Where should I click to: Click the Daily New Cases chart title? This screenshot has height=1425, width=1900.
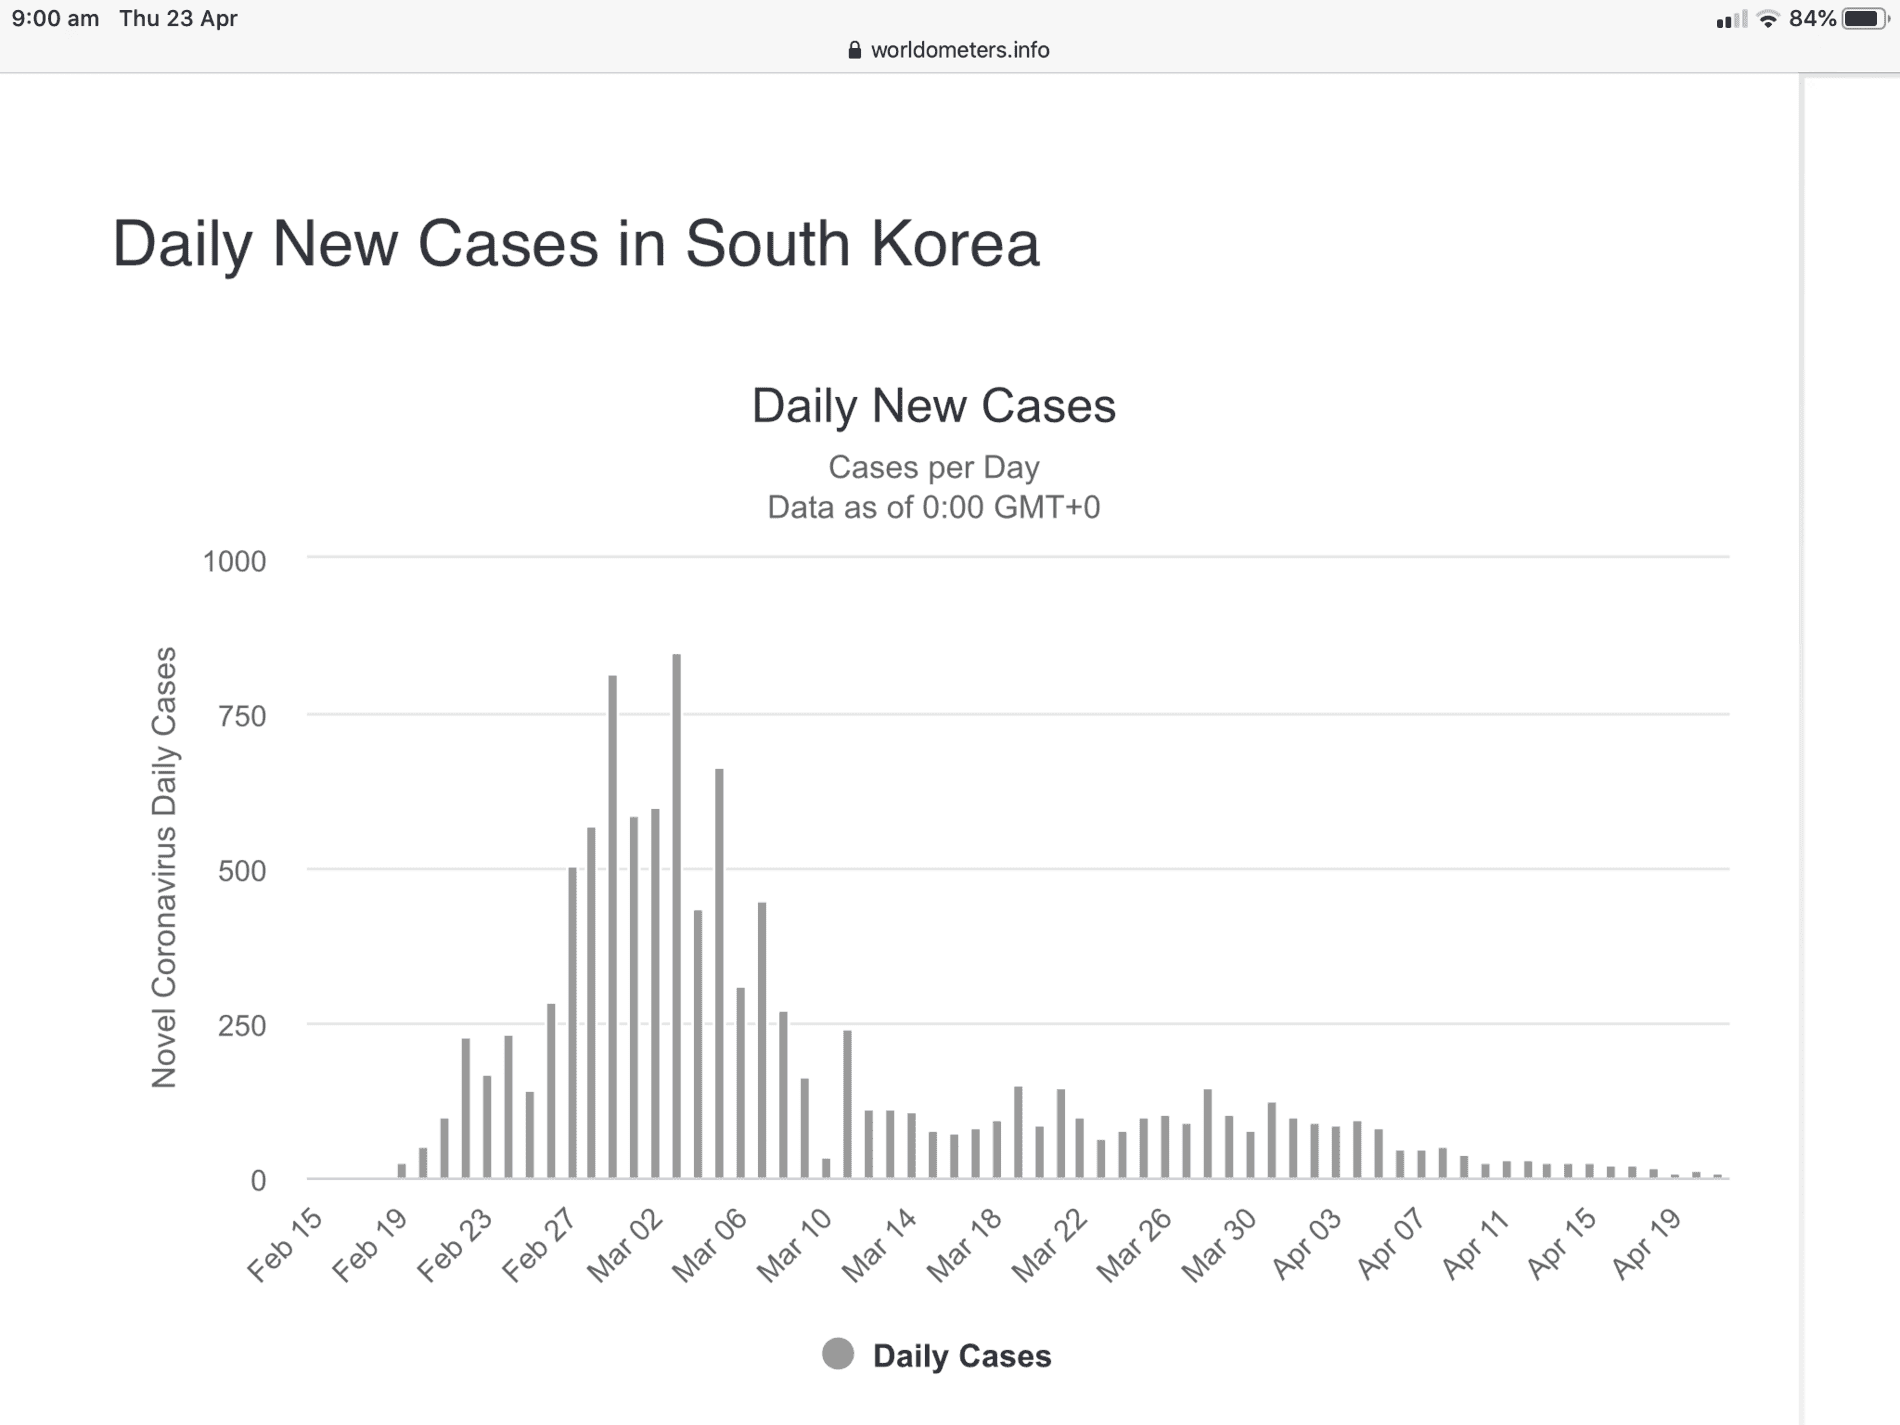tap(933, 406)
